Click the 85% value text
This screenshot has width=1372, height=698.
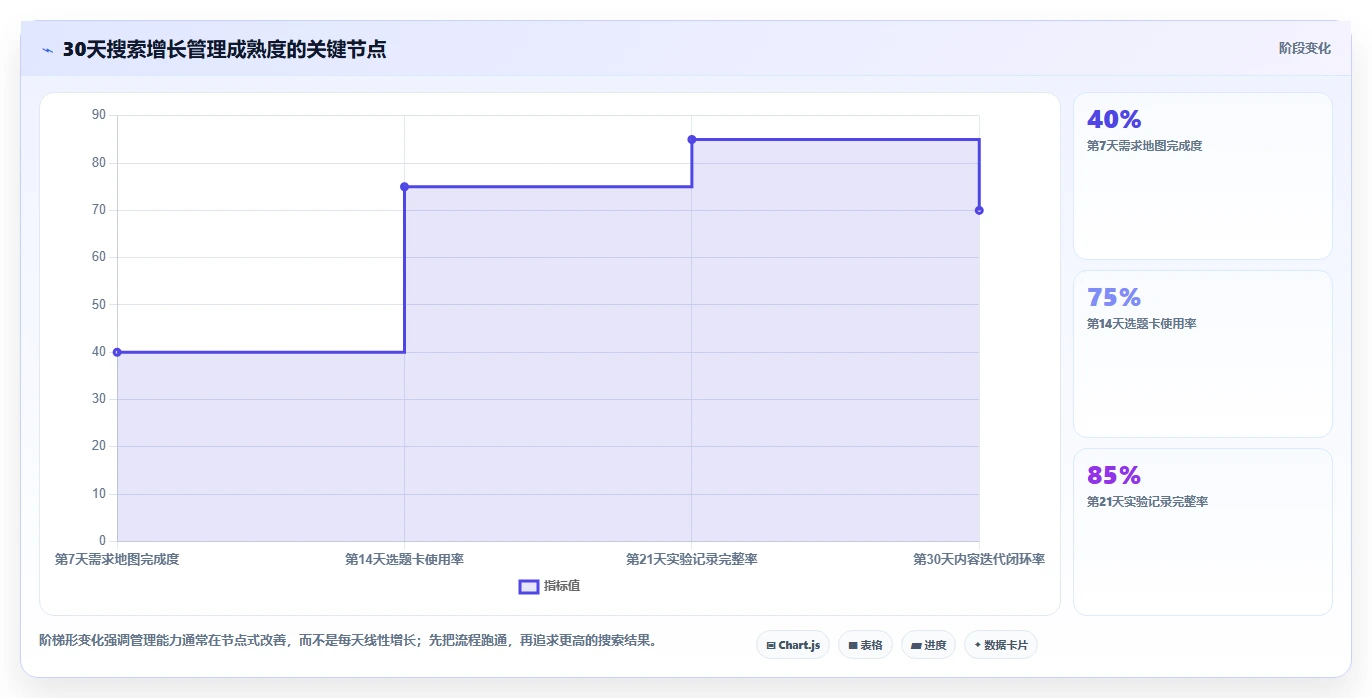point(1114,476)
